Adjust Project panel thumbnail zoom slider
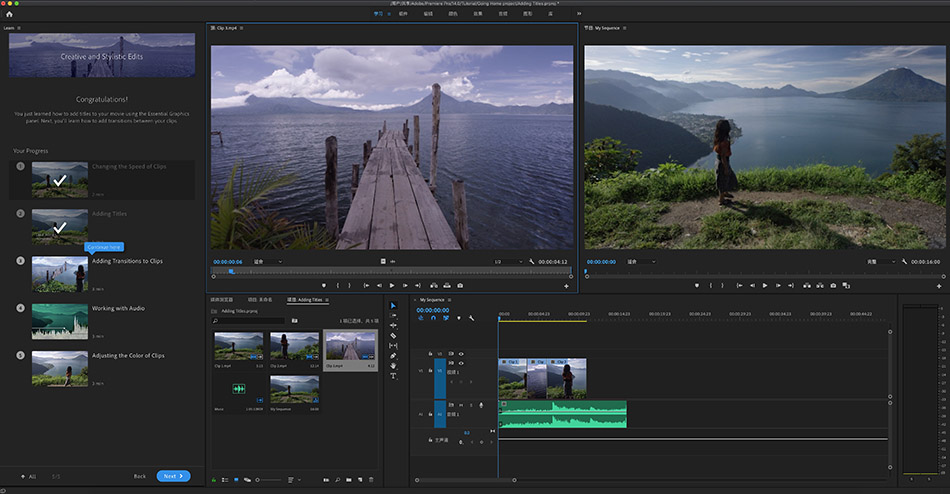 (268, 480)
